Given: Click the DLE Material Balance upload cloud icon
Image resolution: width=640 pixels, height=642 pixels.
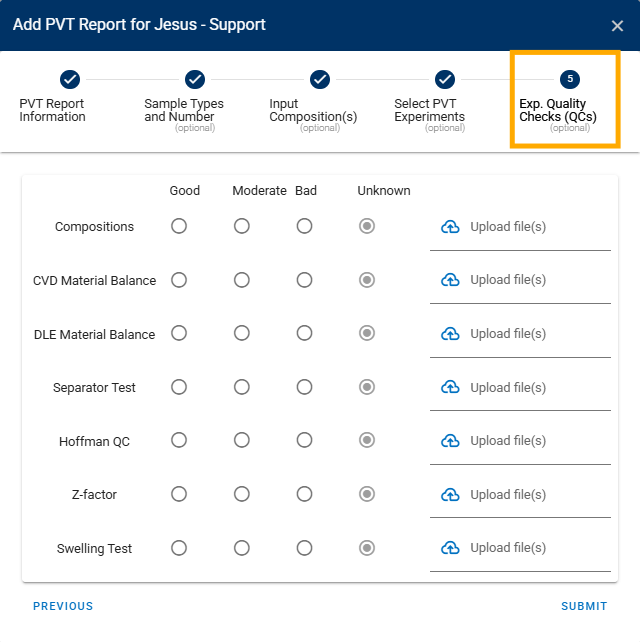Looking at the screenshot, I should point(450,334).
